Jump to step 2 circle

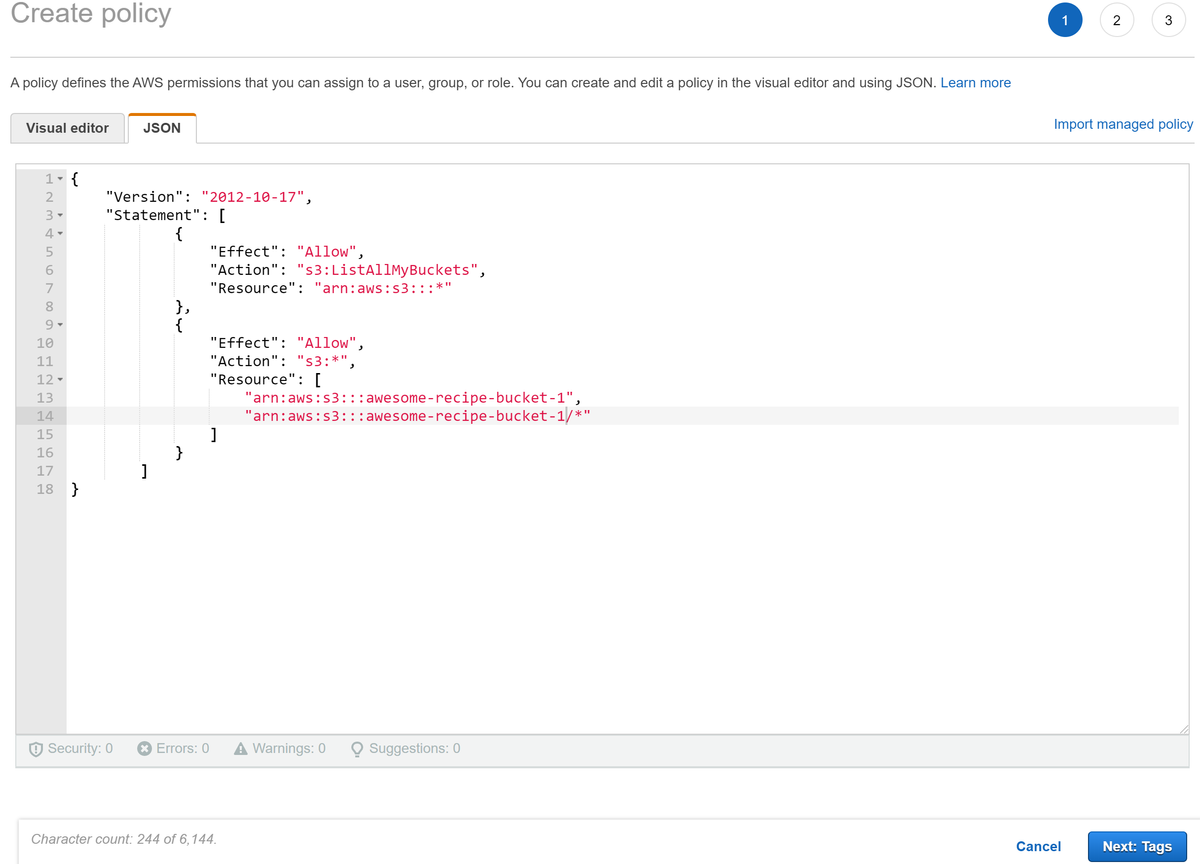[1116, 20]
